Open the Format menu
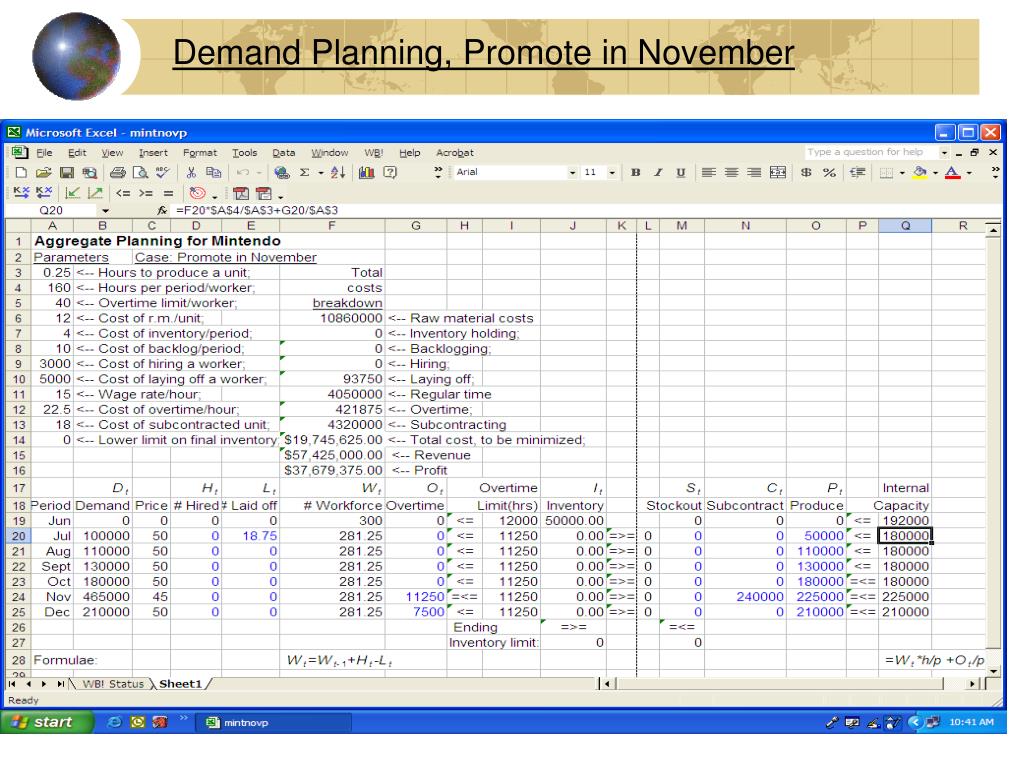 coord(200,153)
